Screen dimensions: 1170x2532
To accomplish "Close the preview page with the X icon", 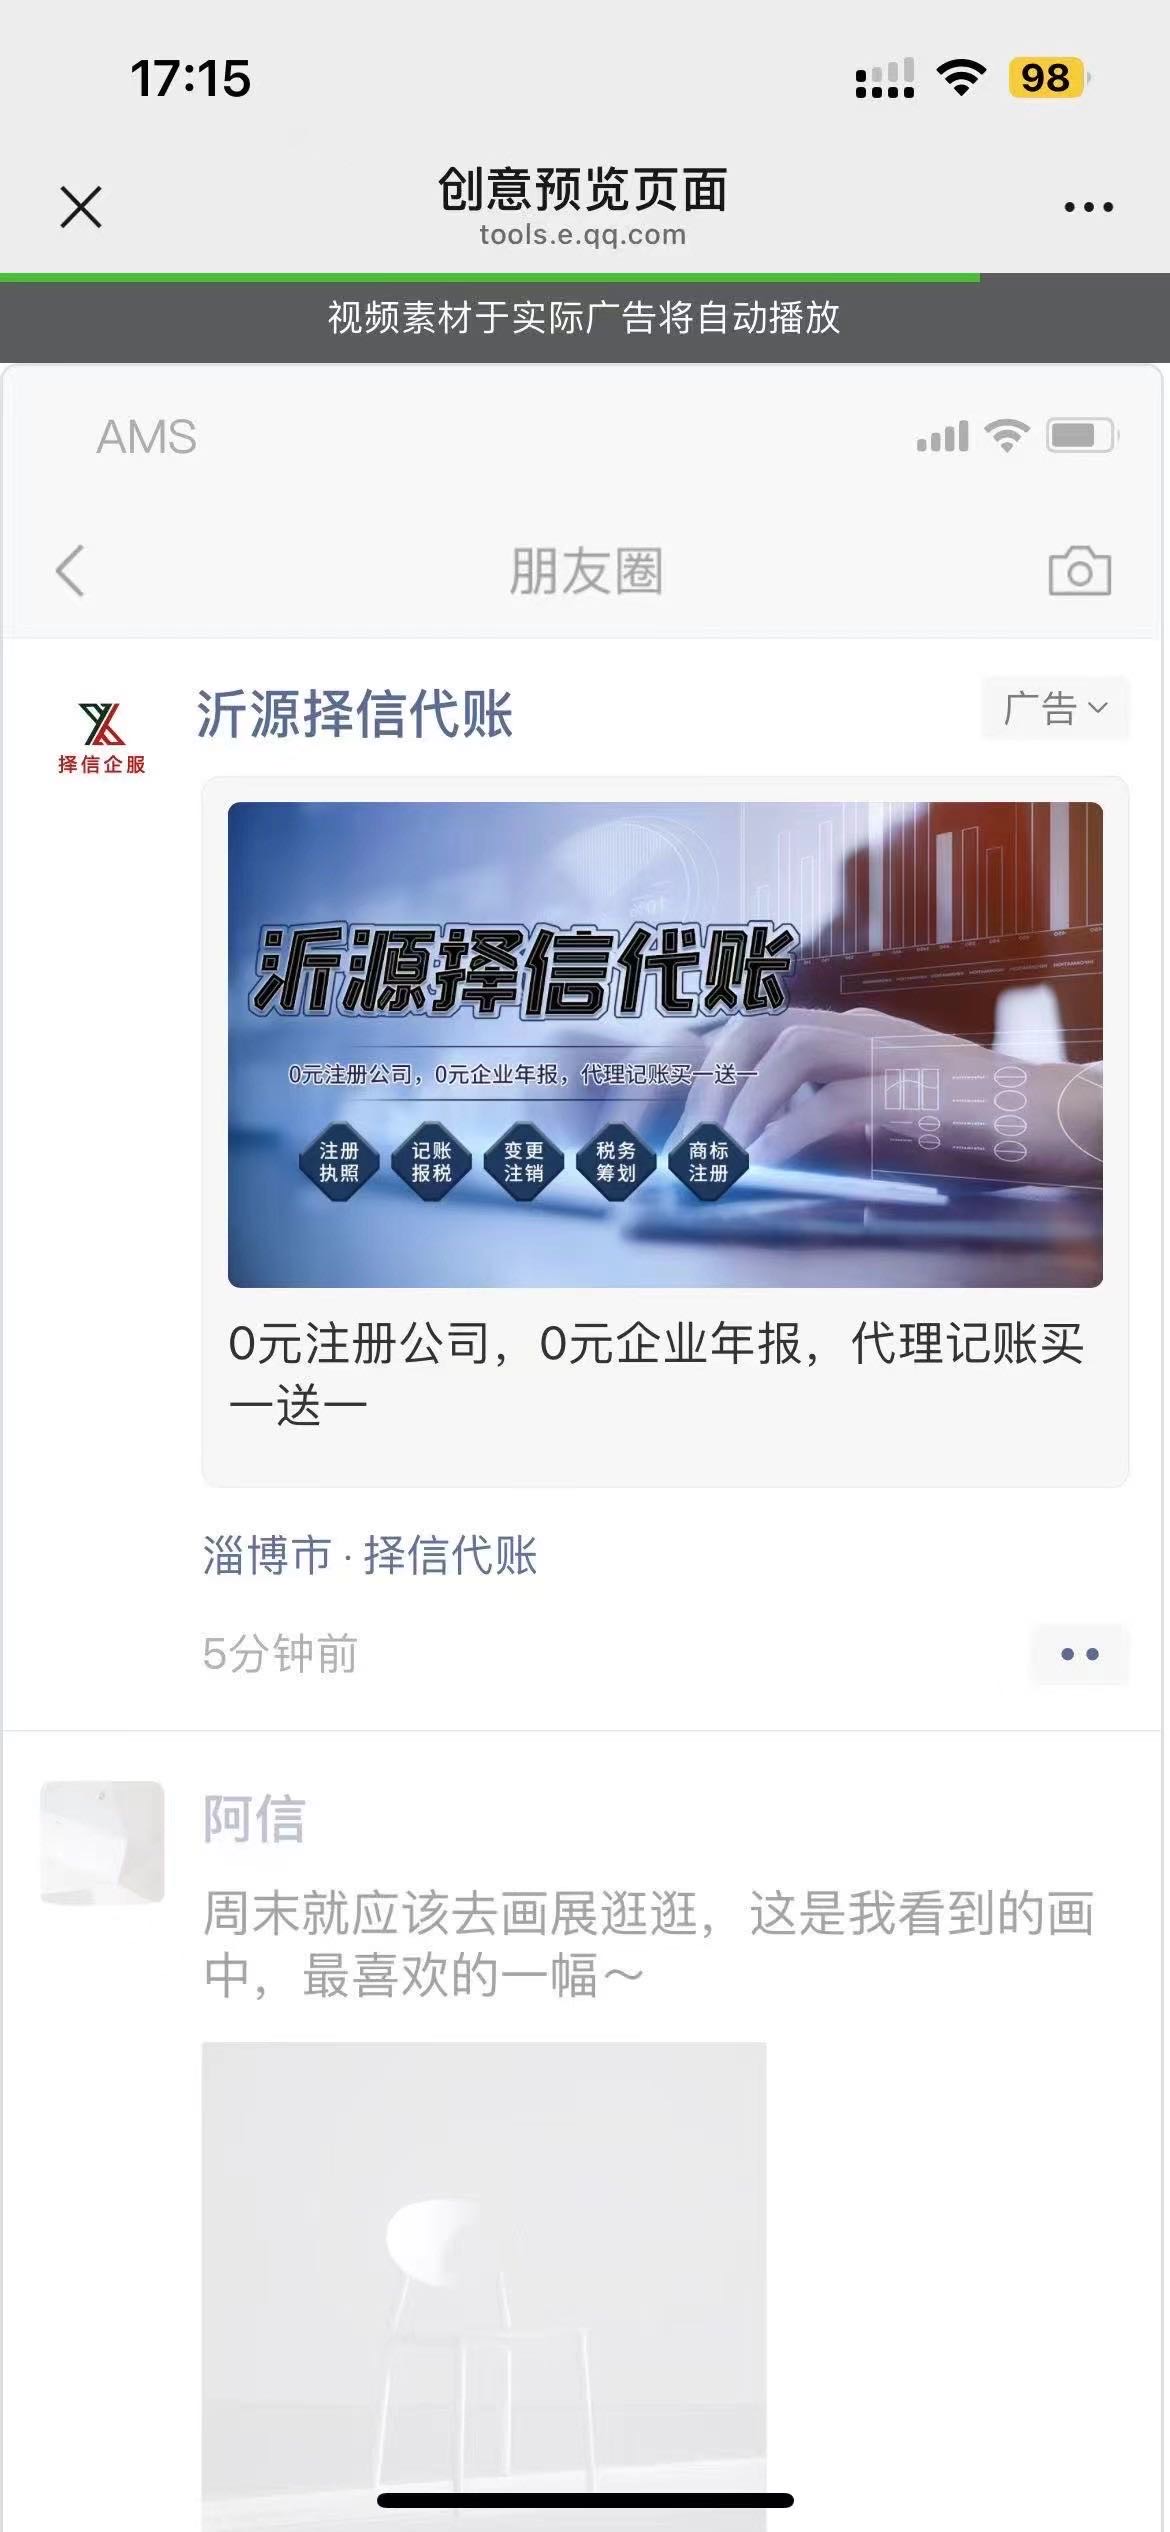I will [x=81, y=207].
